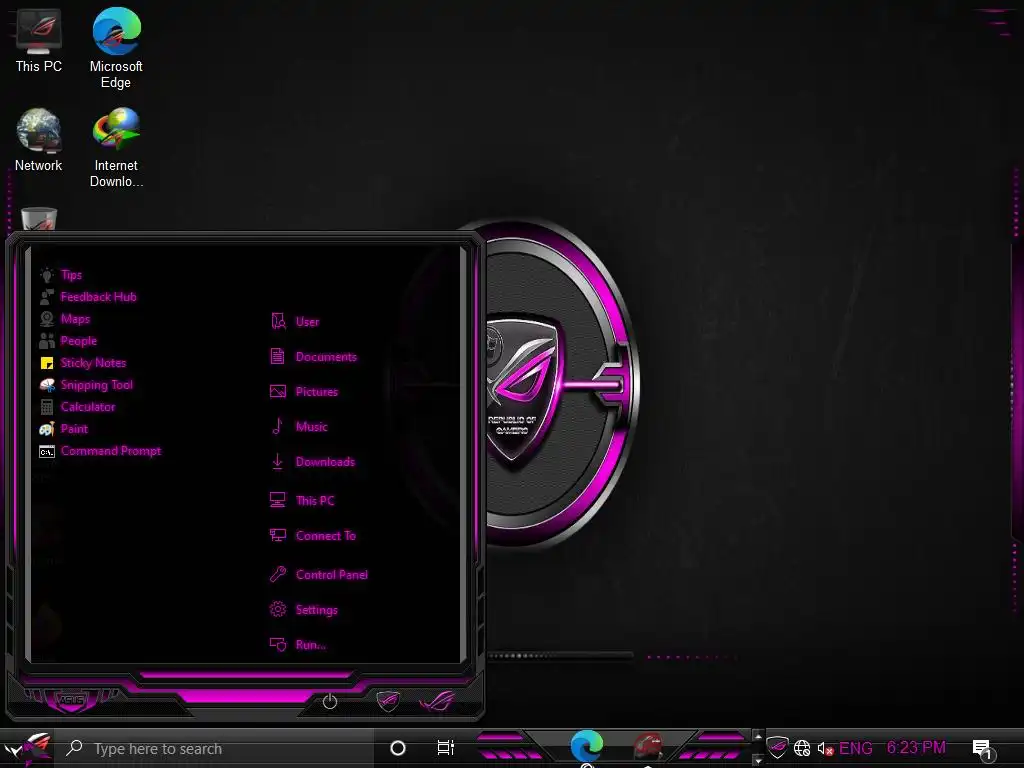Click the power button in start menu
The height and width of the screenshot is (768, 1024).
(330, 701)
